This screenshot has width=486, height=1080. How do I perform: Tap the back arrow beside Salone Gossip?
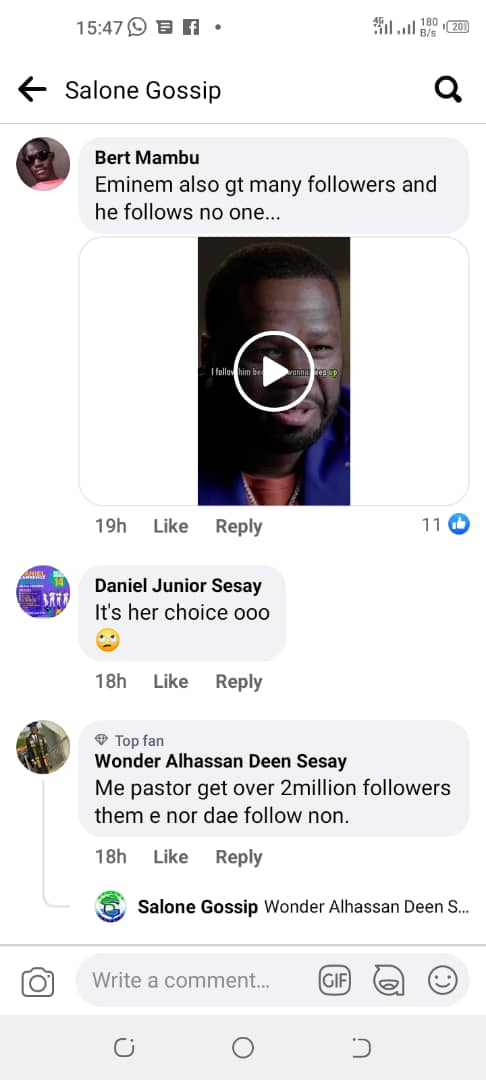coord(32,90)
